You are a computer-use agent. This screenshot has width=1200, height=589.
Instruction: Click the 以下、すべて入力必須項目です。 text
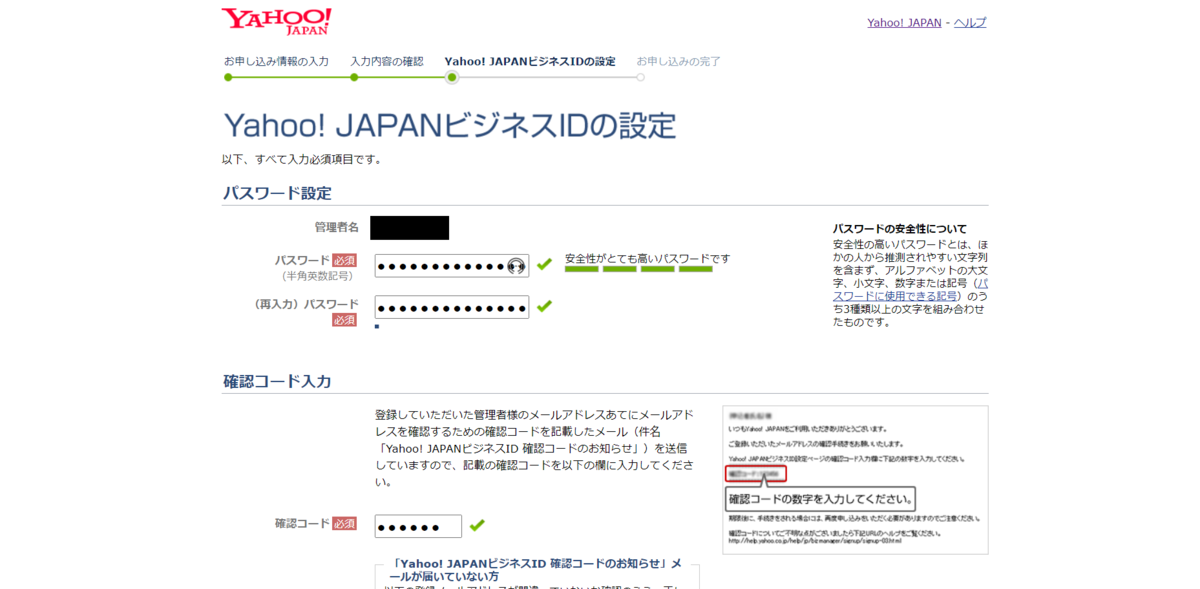tap(304, 159)
